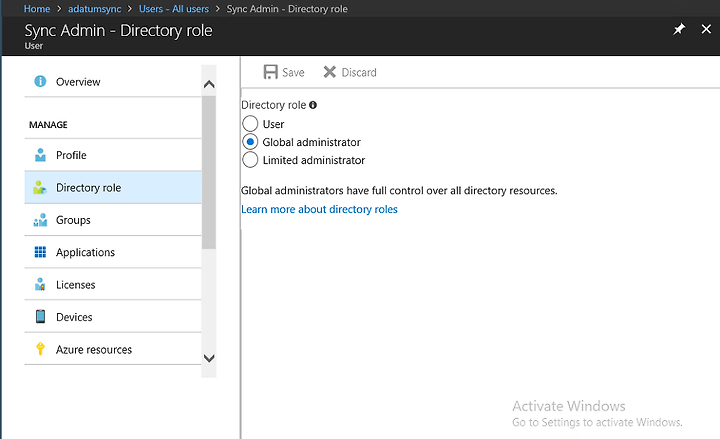Save the directory role changes
The image size is (720, 439).
click(284, 72)
